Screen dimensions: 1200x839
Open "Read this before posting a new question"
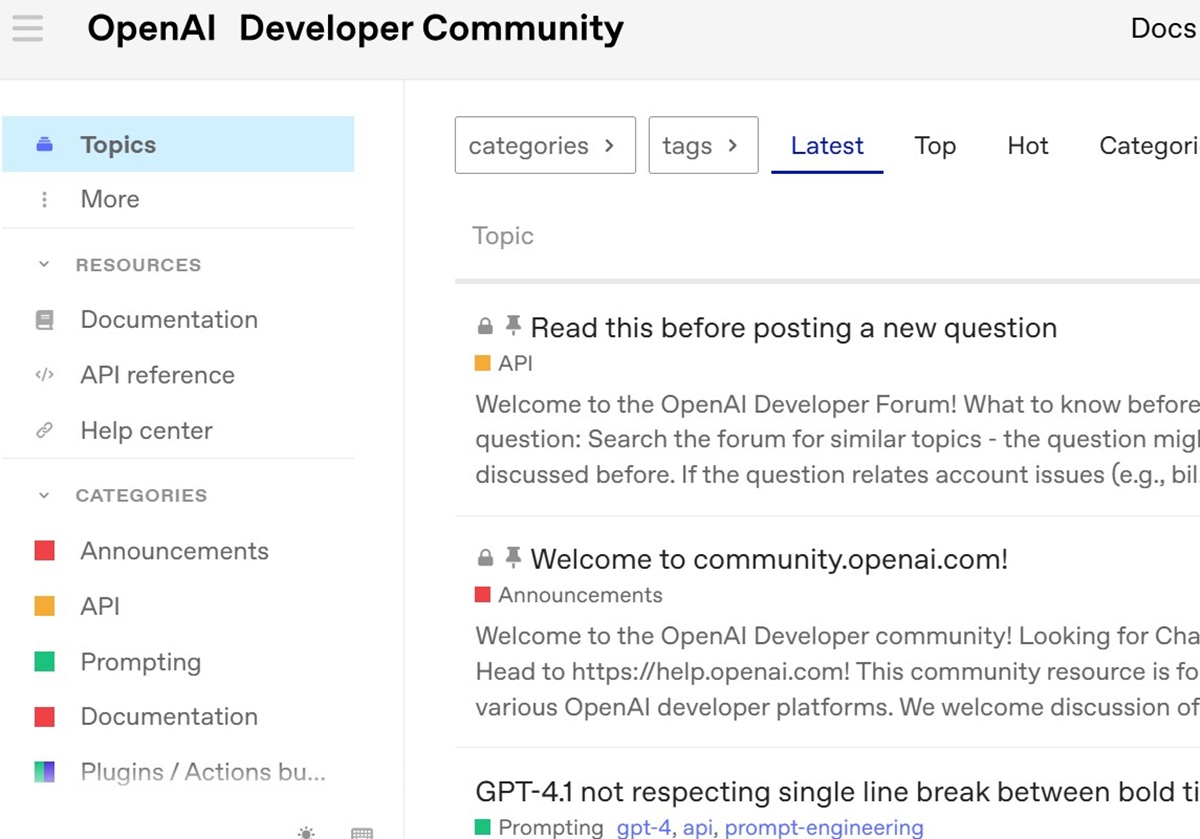point(793,328)
